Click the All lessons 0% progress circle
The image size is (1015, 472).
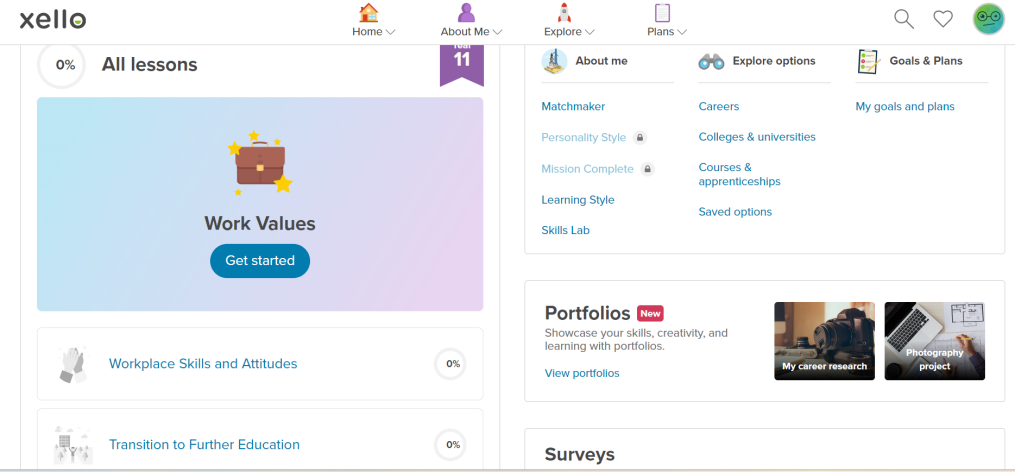point(61,65)
